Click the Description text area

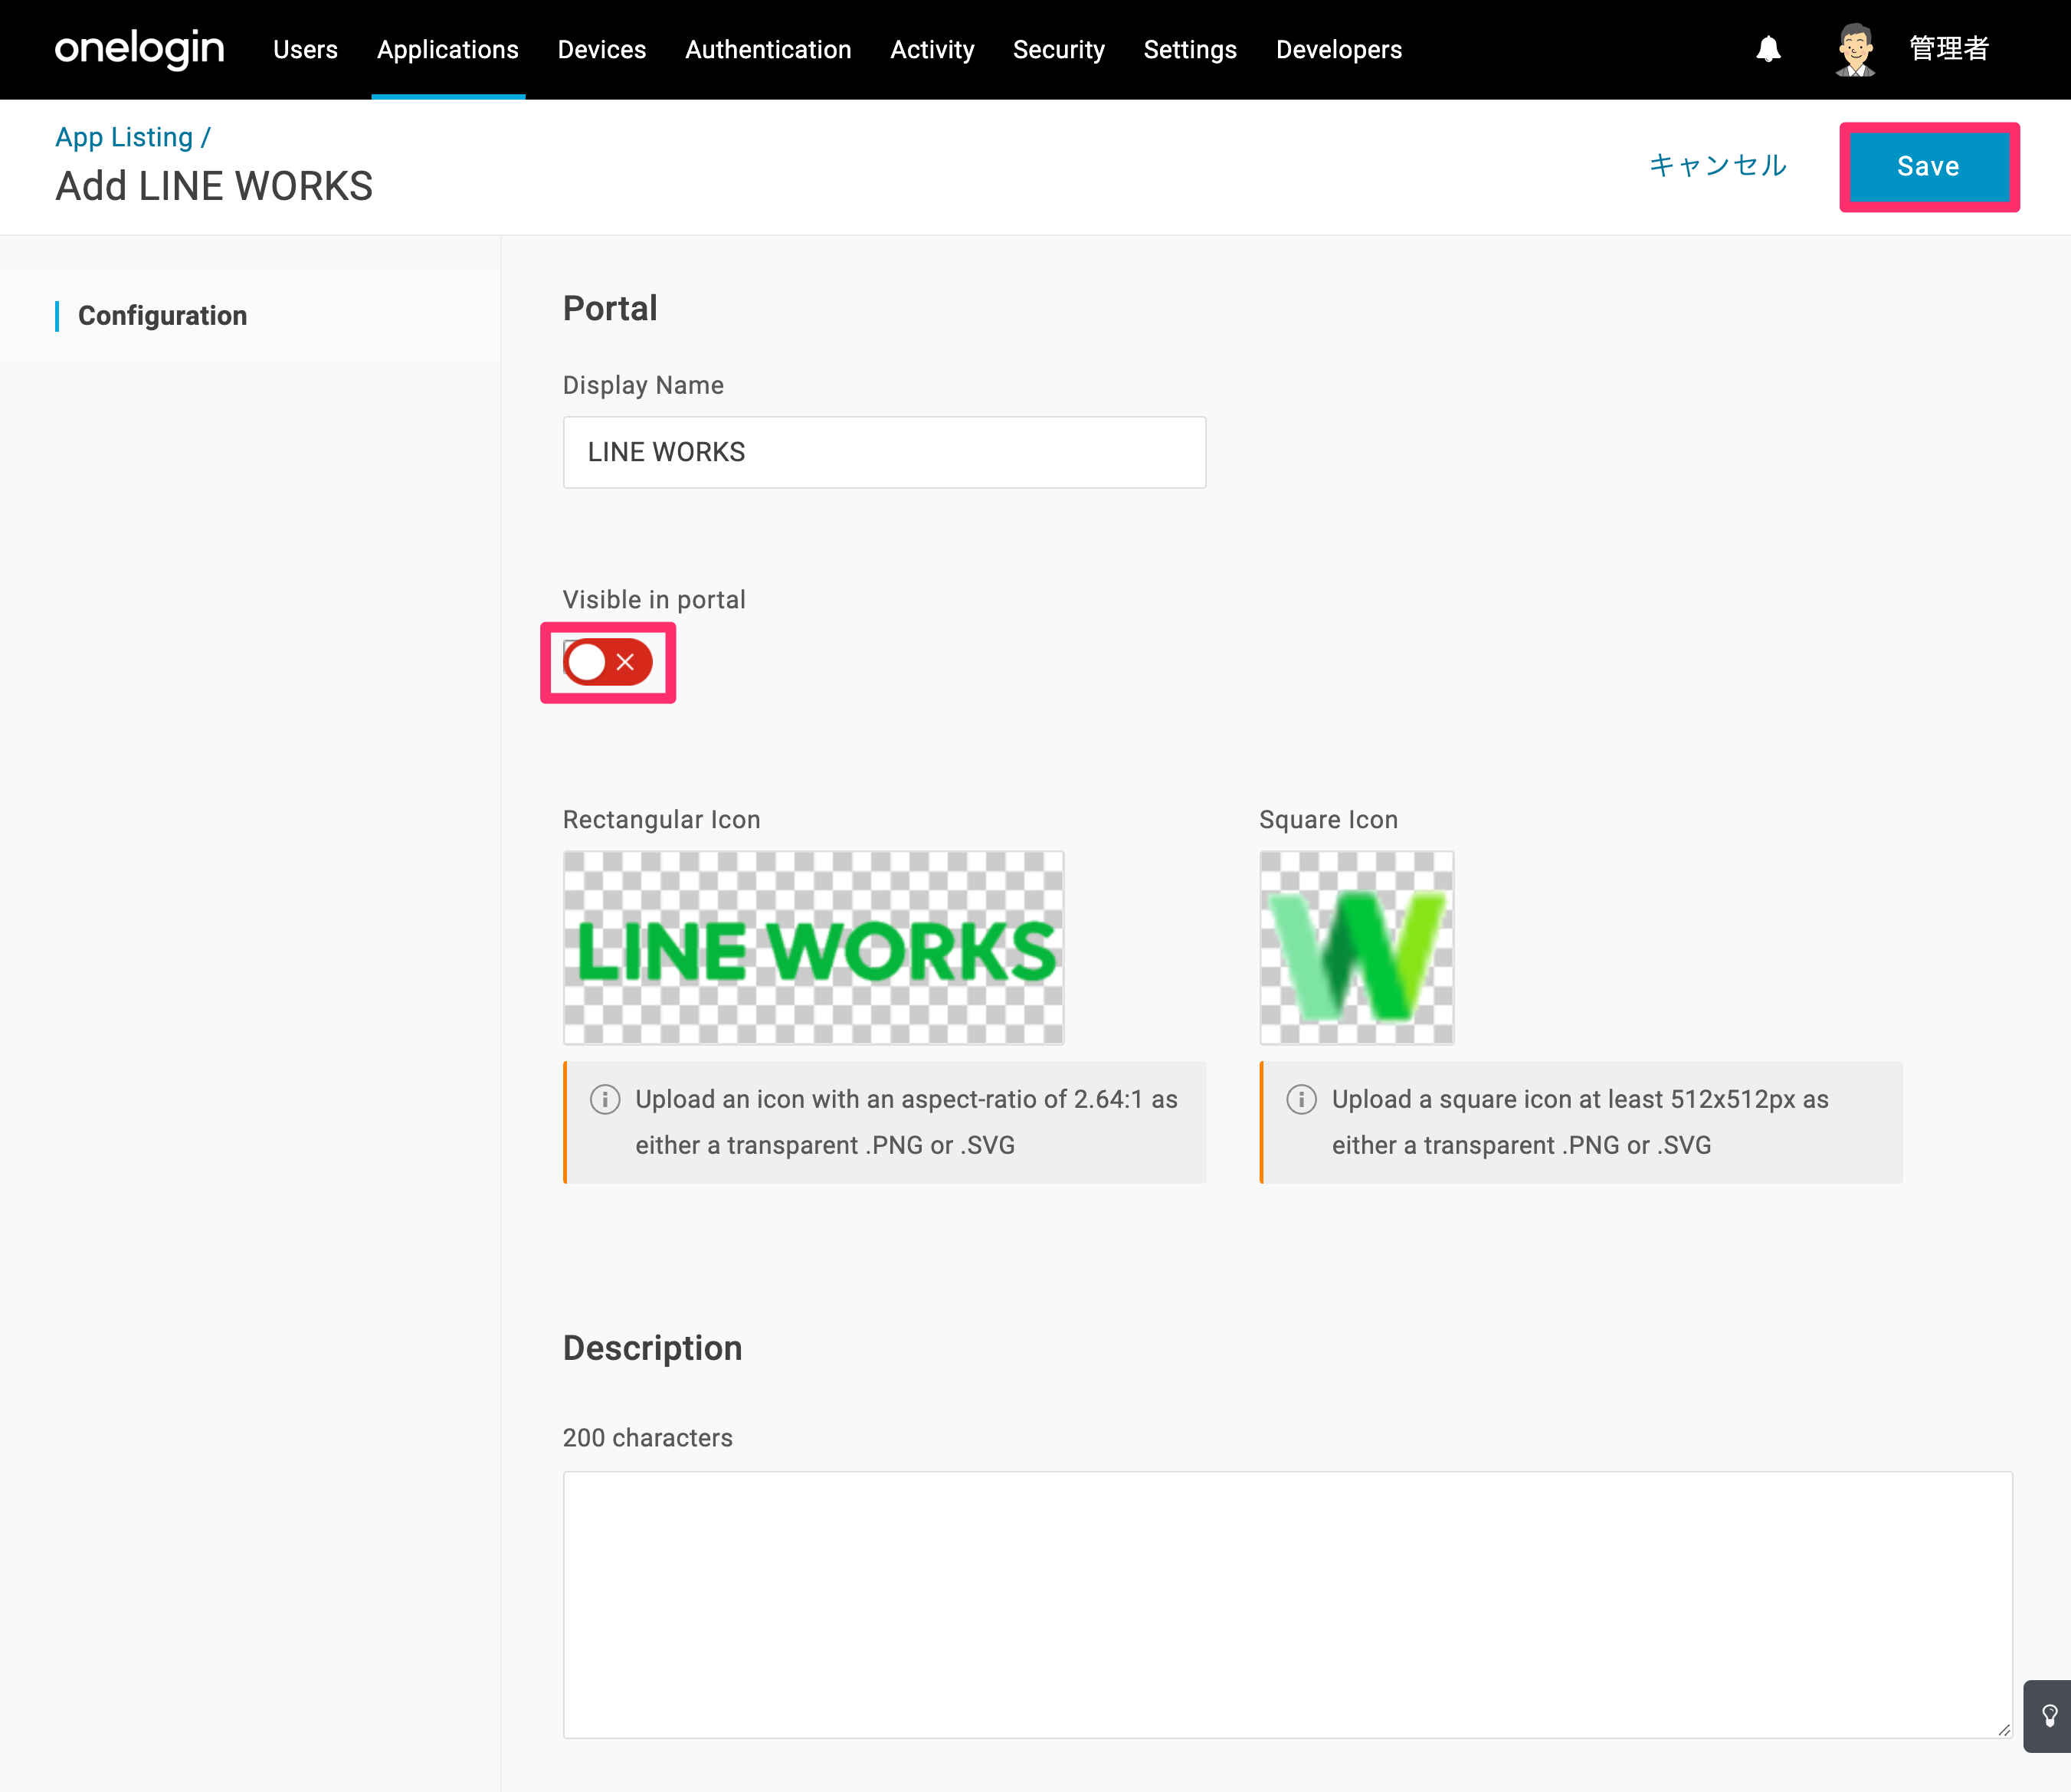point(1288,1604)
